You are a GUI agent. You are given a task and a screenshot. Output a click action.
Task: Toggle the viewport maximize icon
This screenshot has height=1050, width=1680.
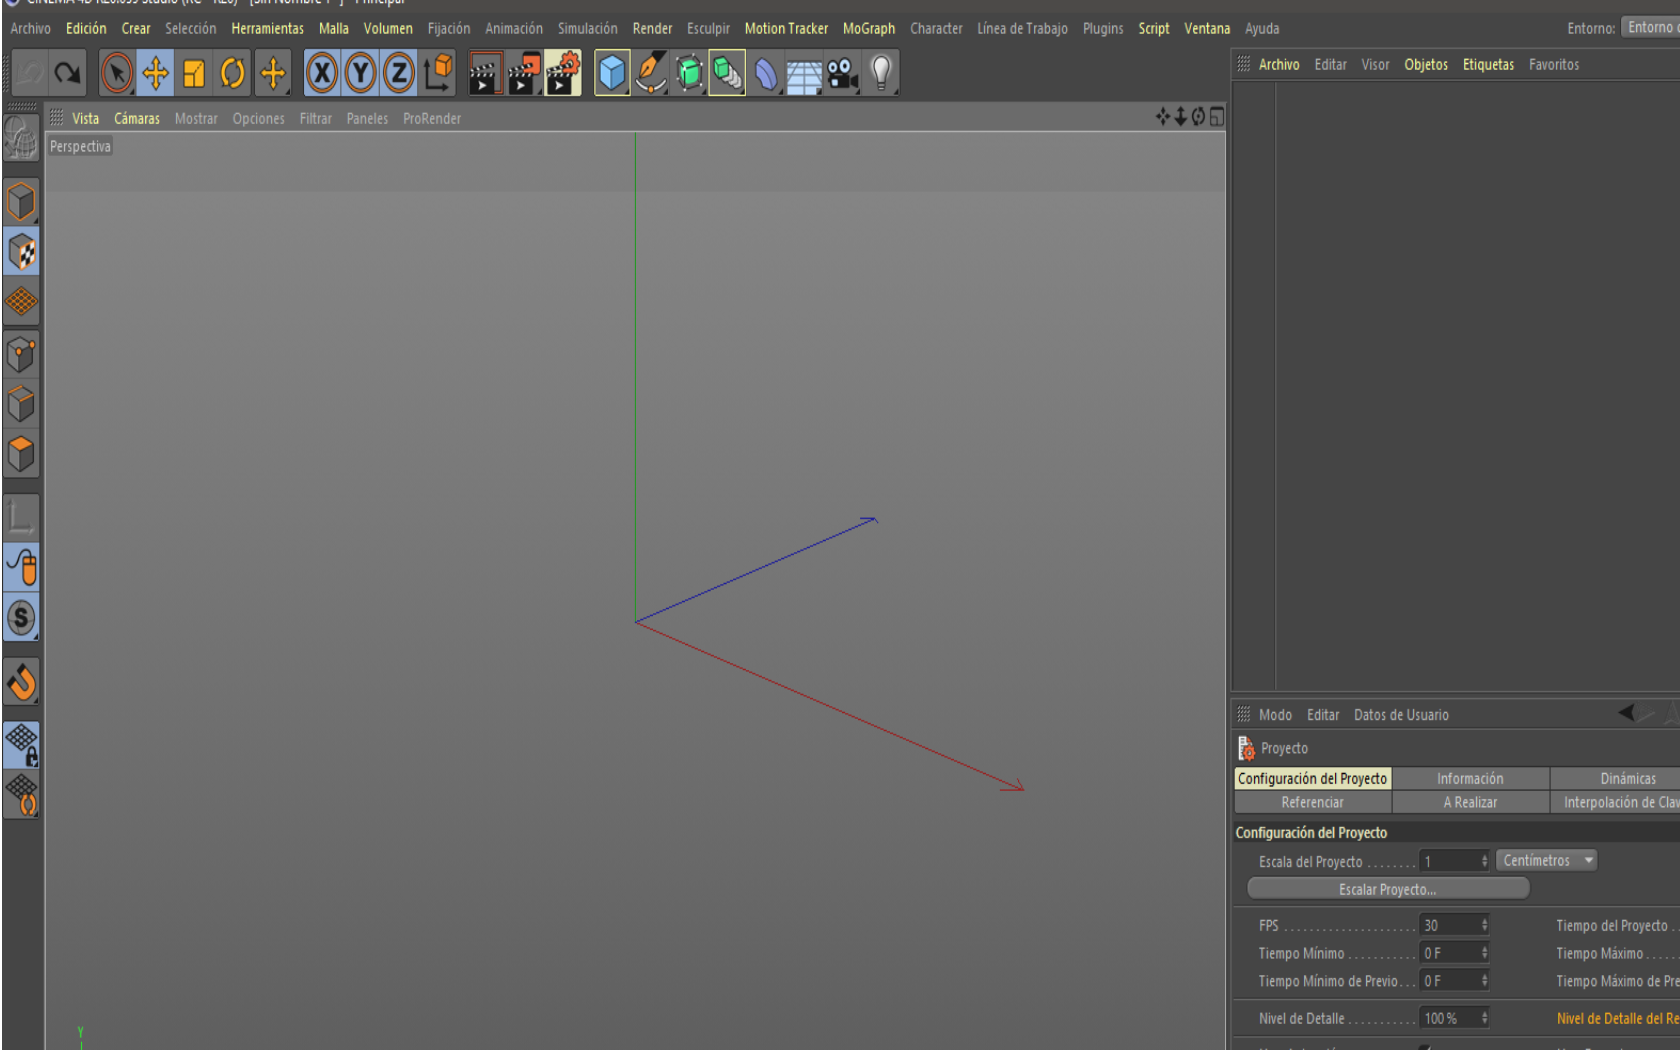coord(1217,117)
